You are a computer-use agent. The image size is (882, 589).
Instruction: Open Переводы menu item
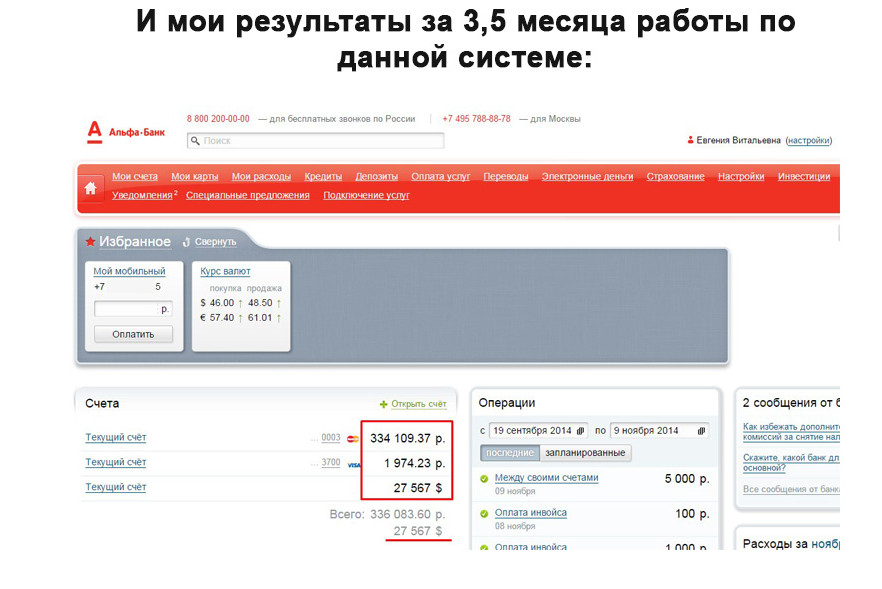506,176
